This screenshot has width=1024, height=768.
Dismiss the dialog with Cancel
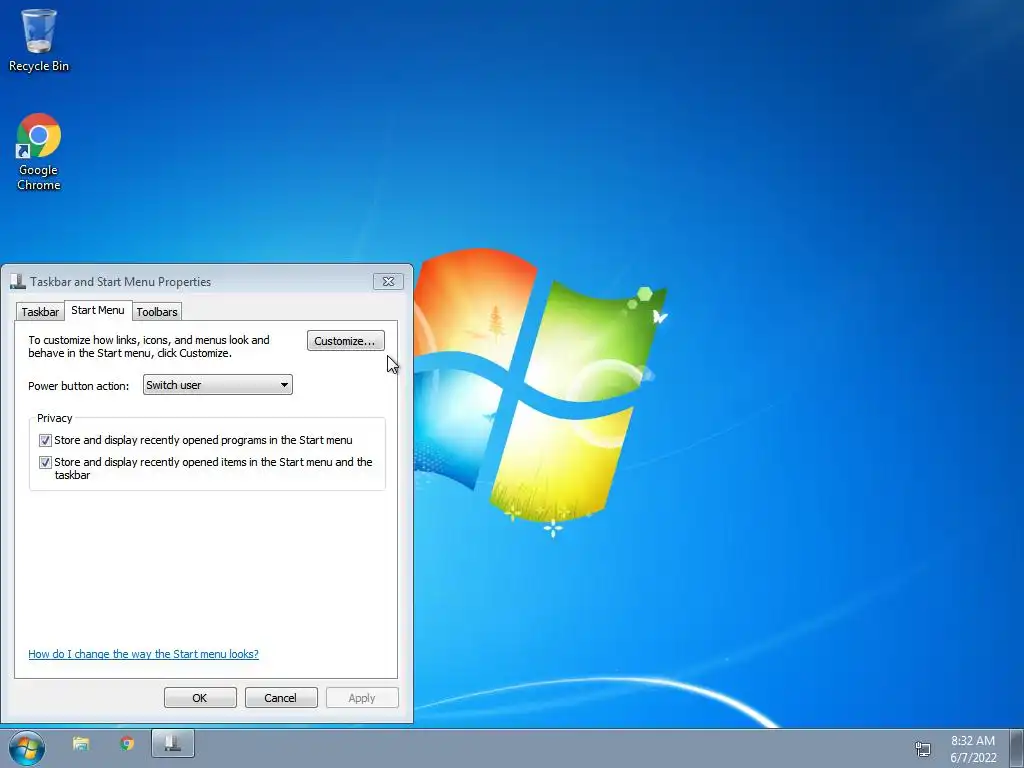point(281,697)
